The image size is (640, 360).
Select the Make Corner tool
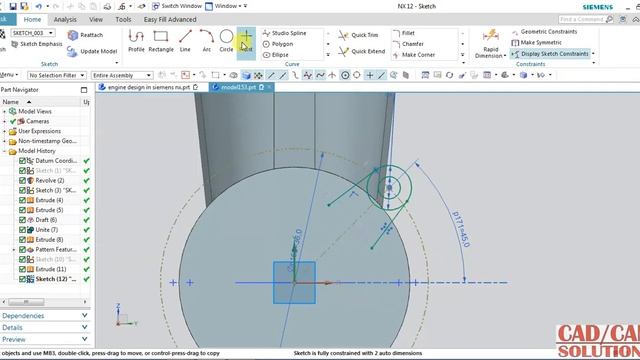coord(414,55)
